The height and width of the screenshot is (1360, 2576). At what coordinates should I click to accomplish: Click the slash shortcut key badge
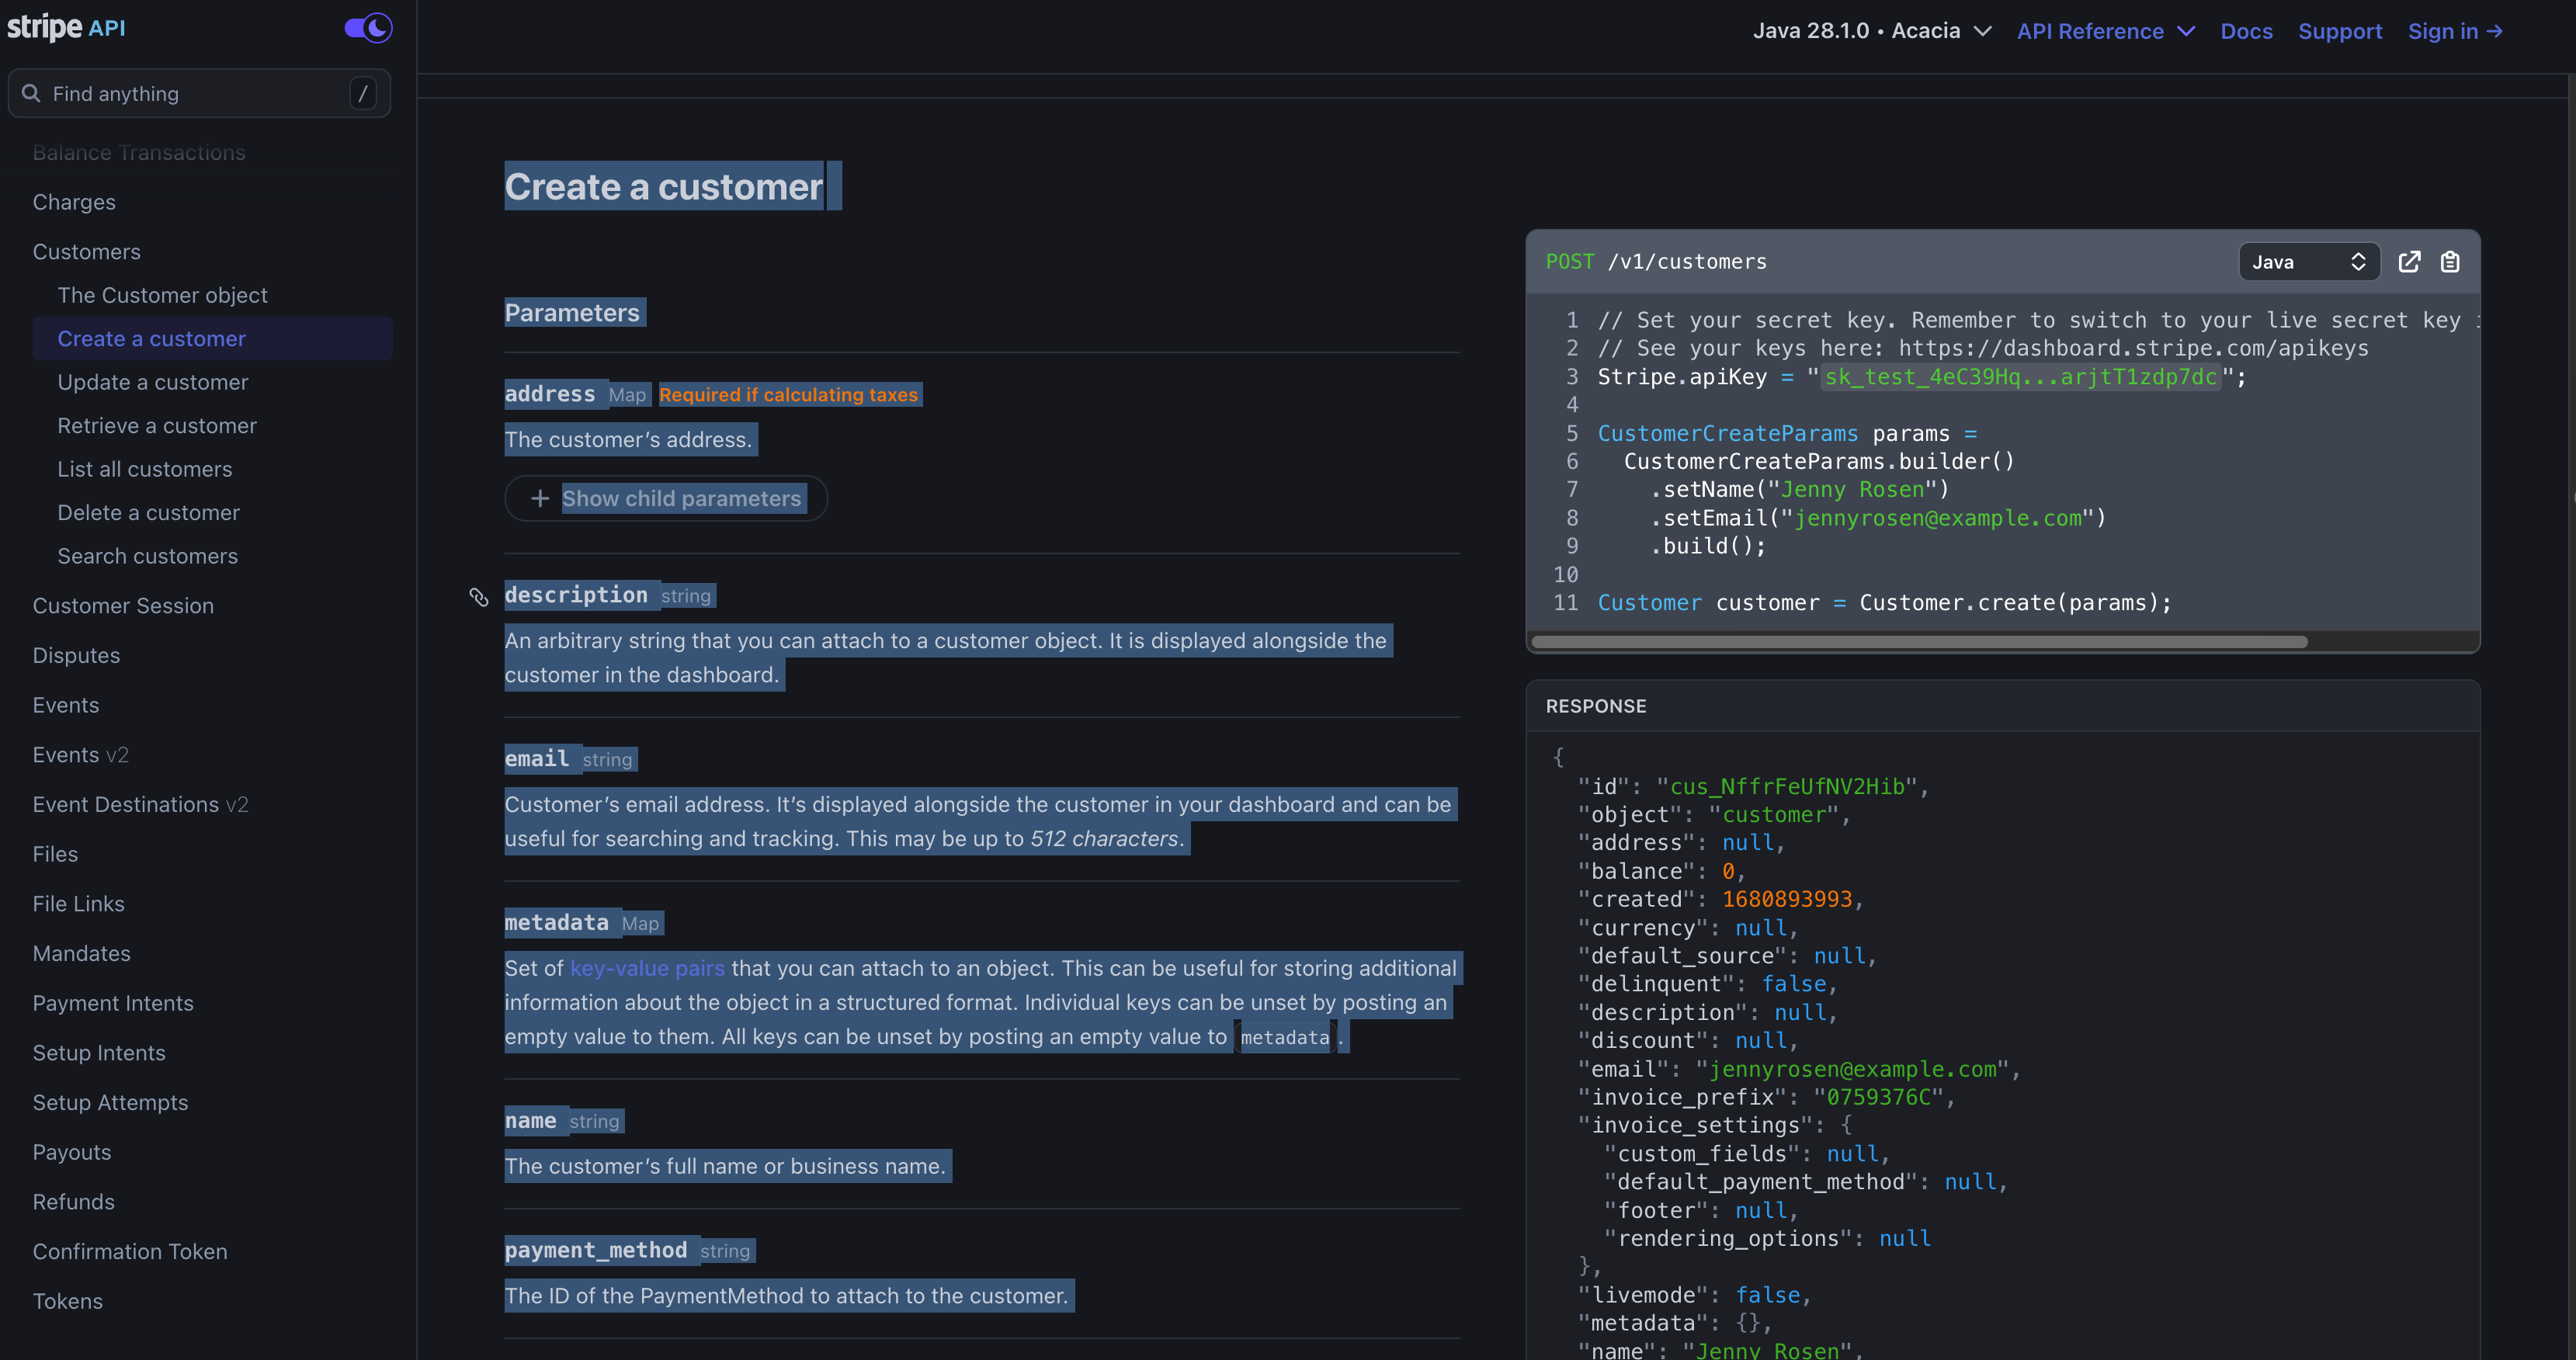[363, 93]
